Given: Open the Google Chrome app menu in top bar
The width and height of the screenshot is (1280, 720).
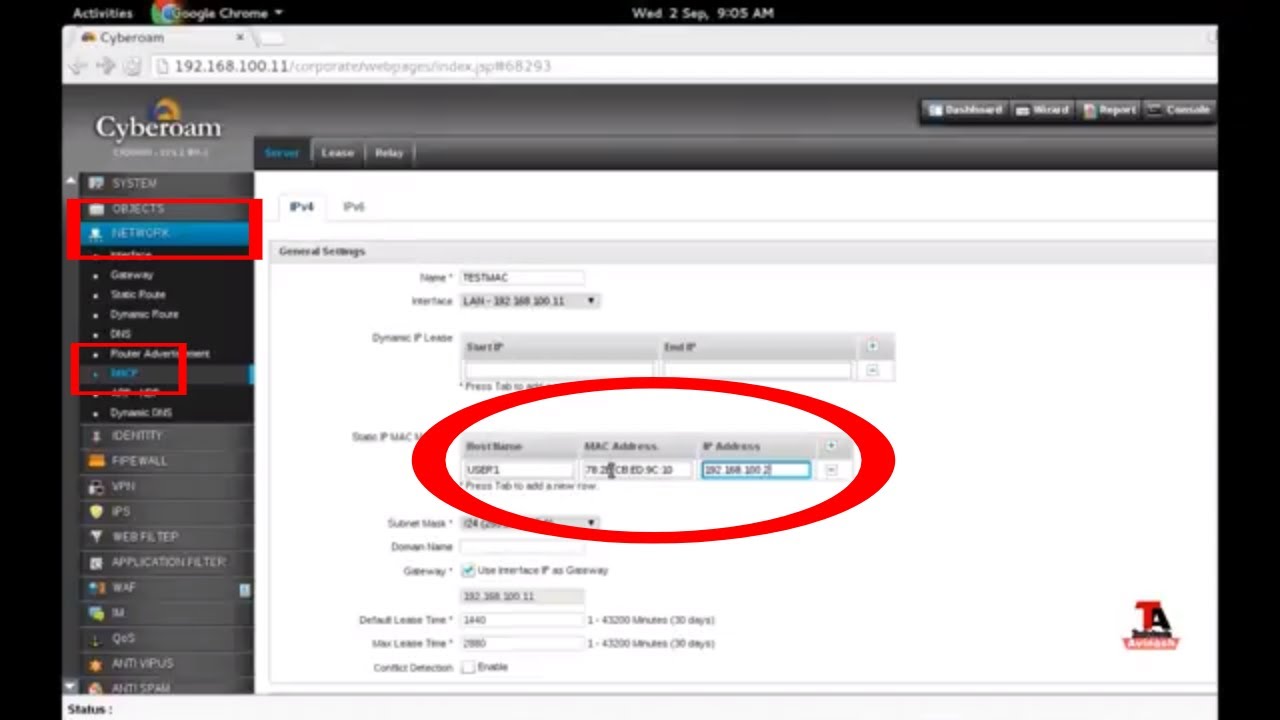Looking at the screenshot, I should [217, 13].
